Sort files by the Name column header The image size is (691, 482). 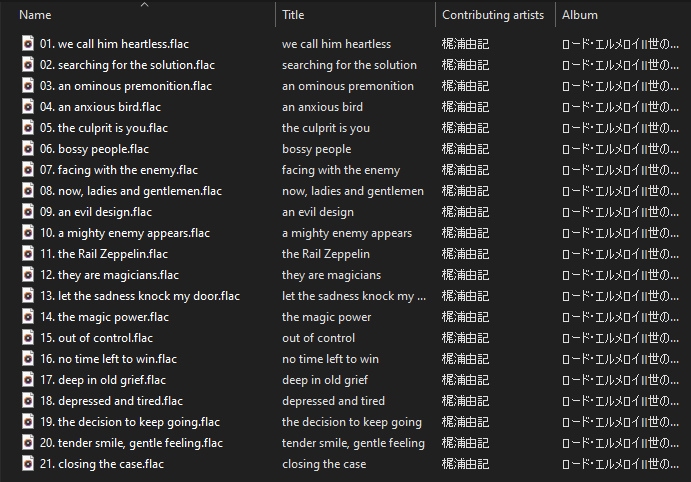point(35,15)
